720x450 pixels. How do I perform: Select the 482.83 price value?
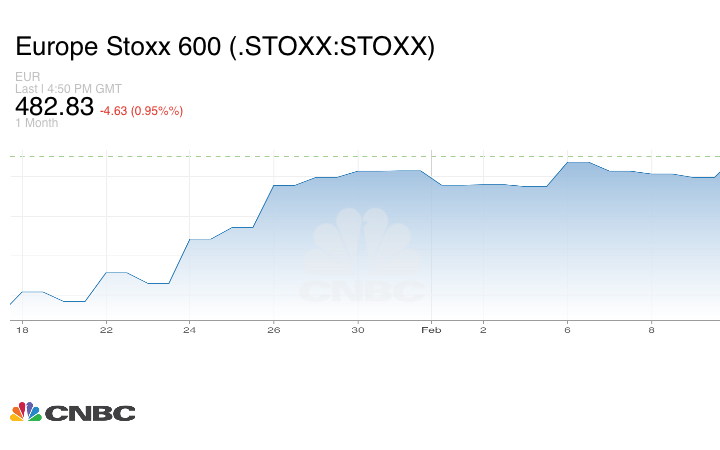(x=54, y=106)
